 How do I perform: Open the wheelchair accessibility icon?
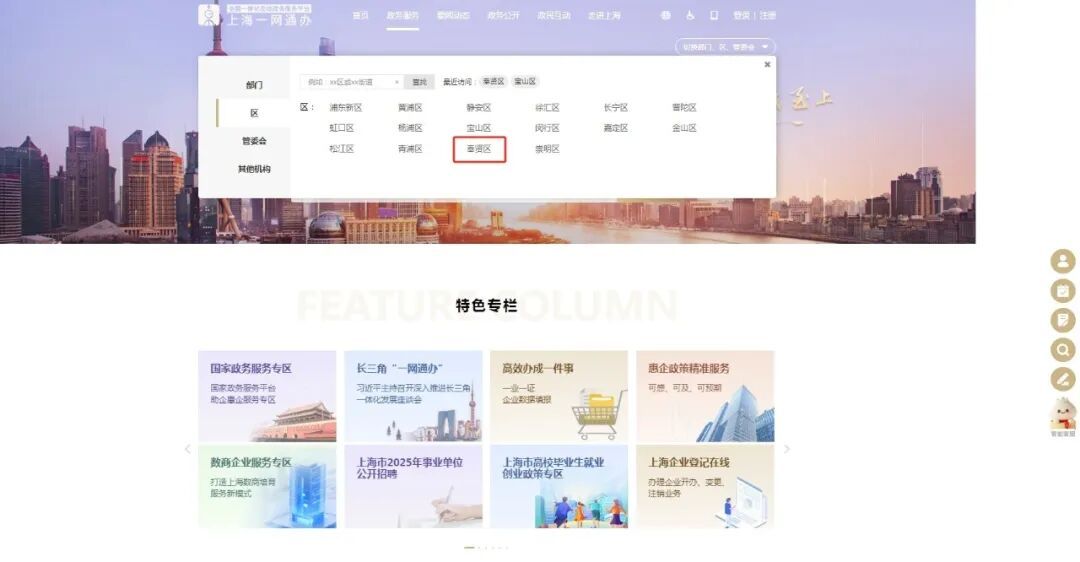point(689,15)
